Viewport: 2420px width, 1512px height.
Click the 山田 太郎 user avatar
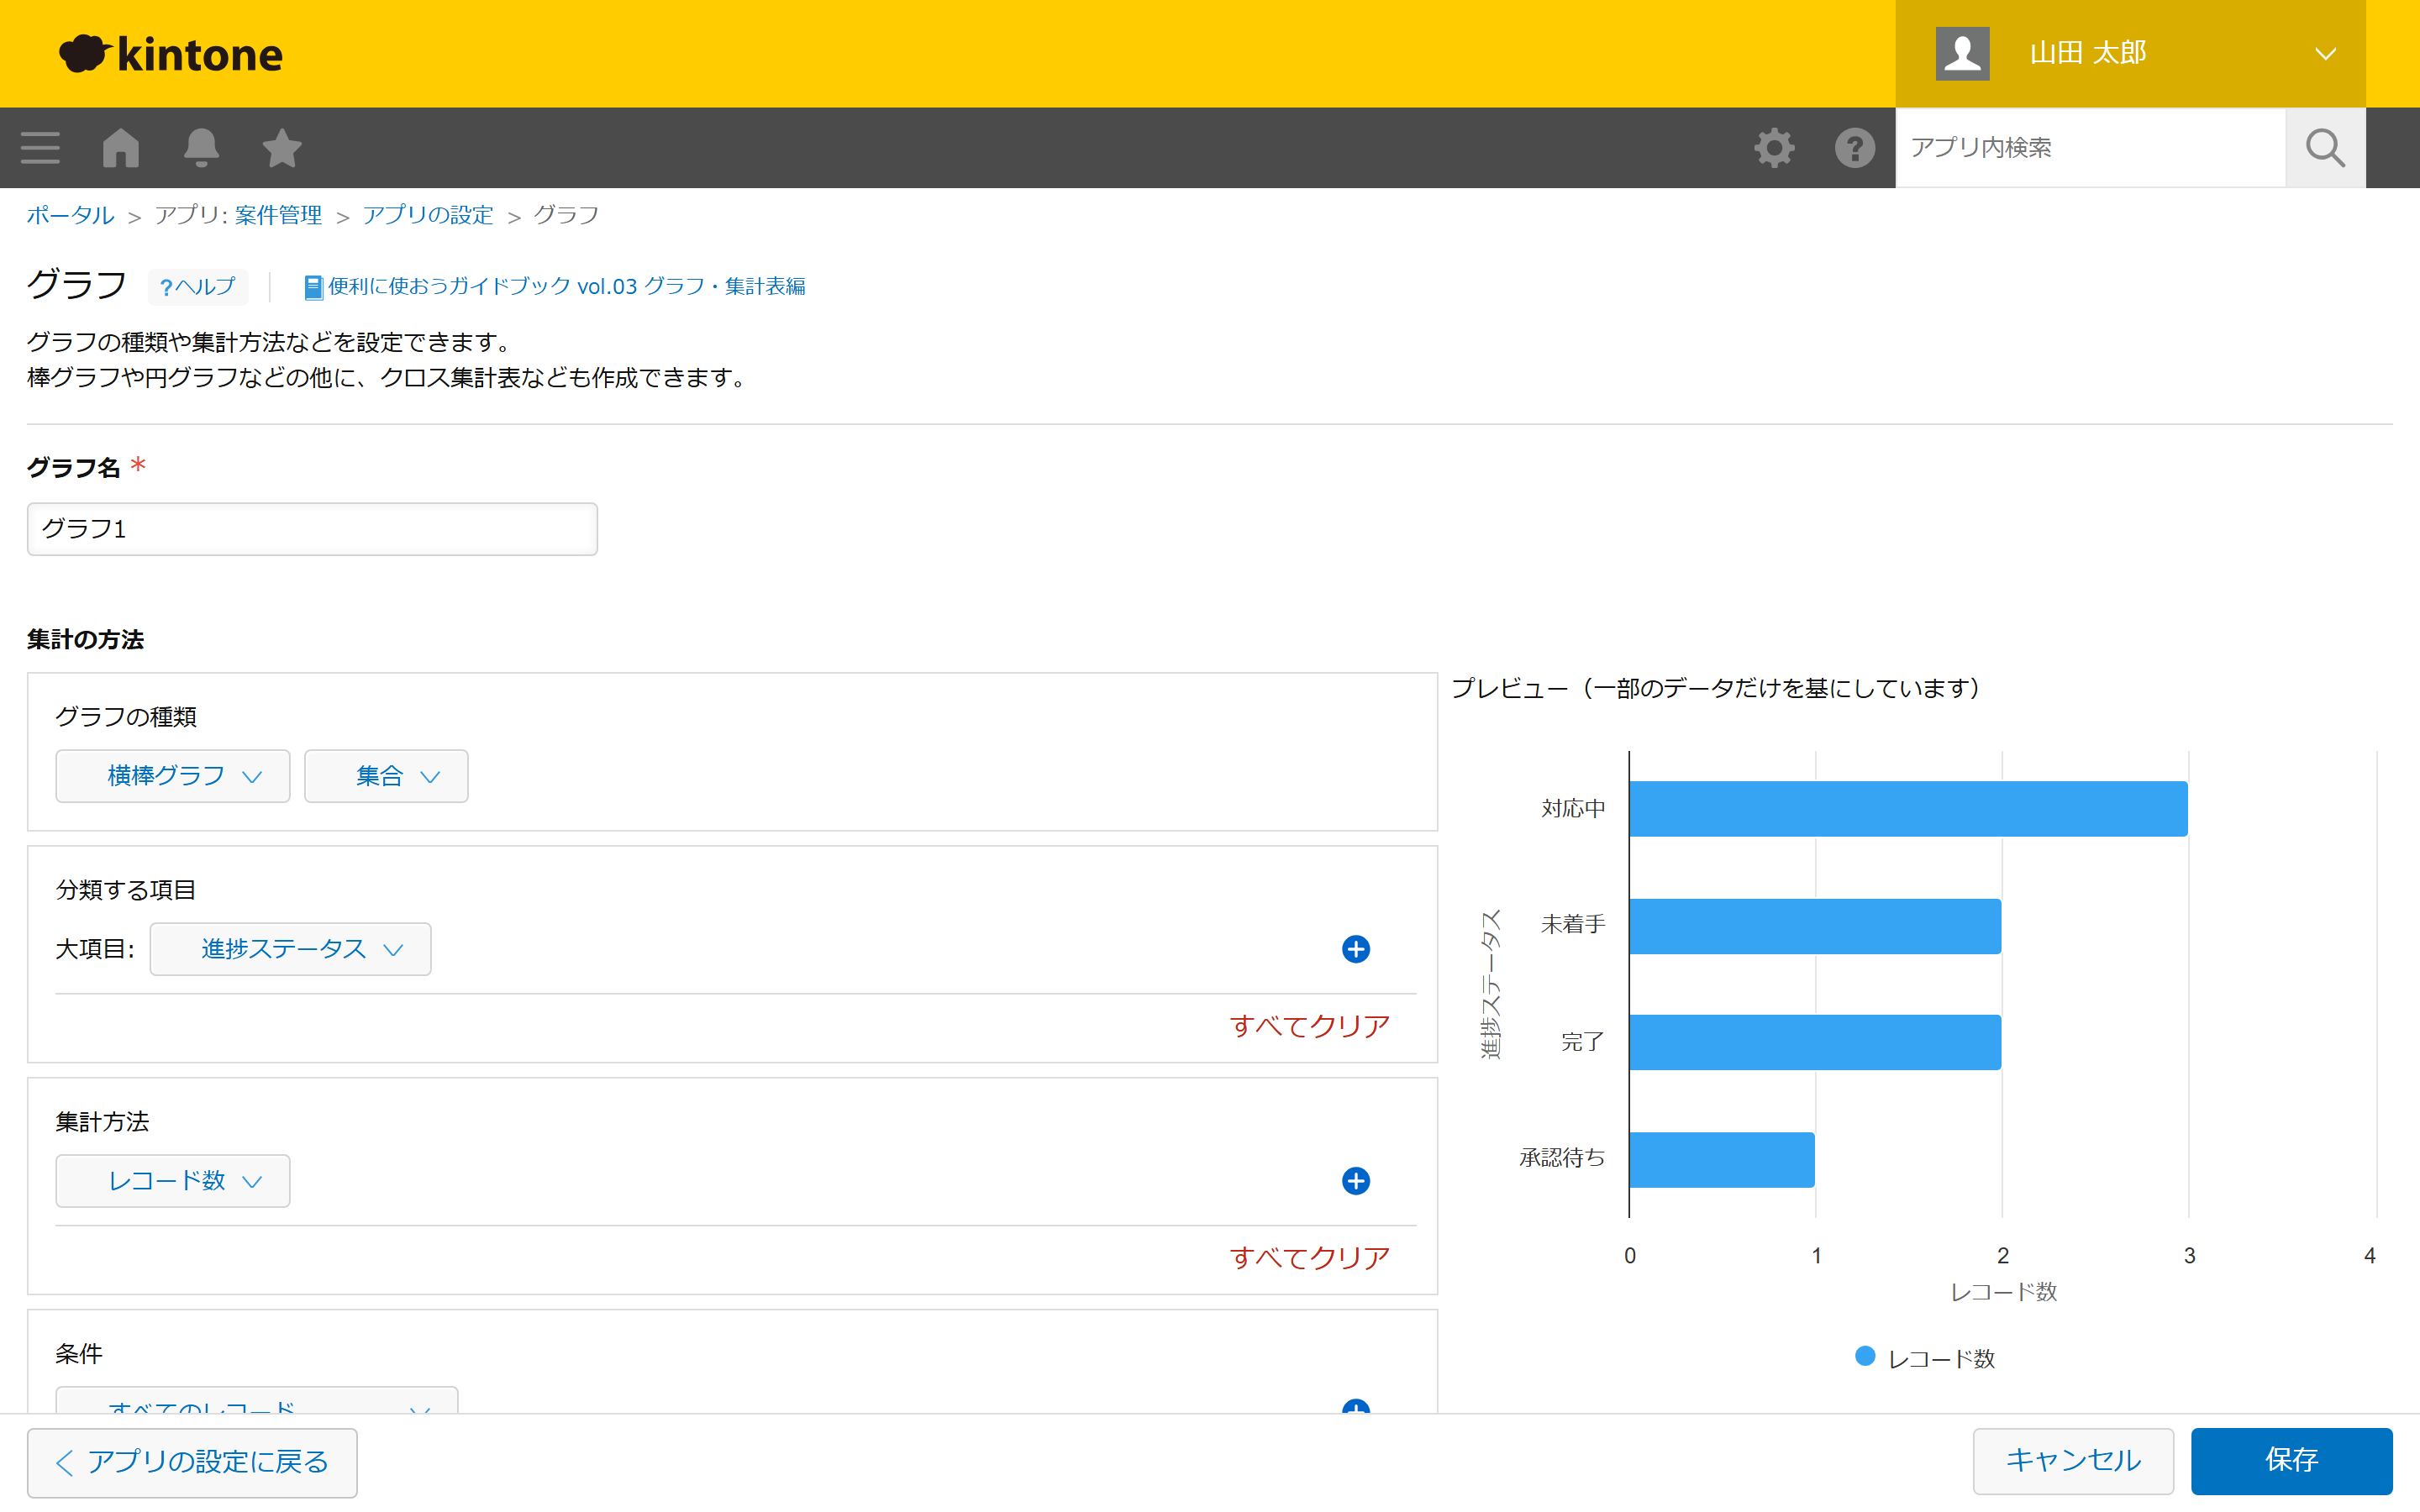tap(1962, 54)
